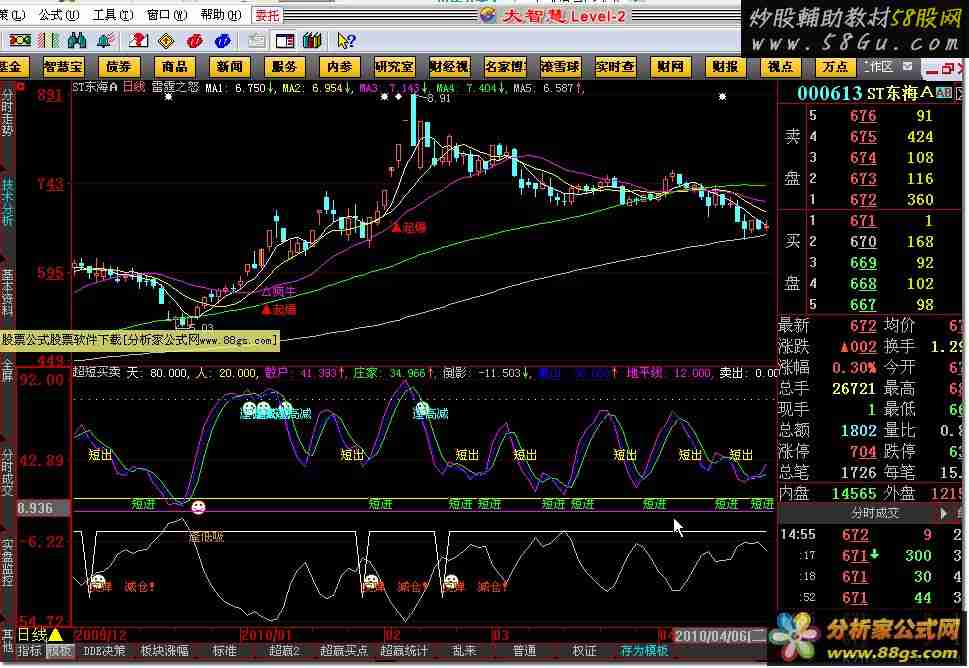
Task: Open the 公式 menu
Action: tap(59, 14)
